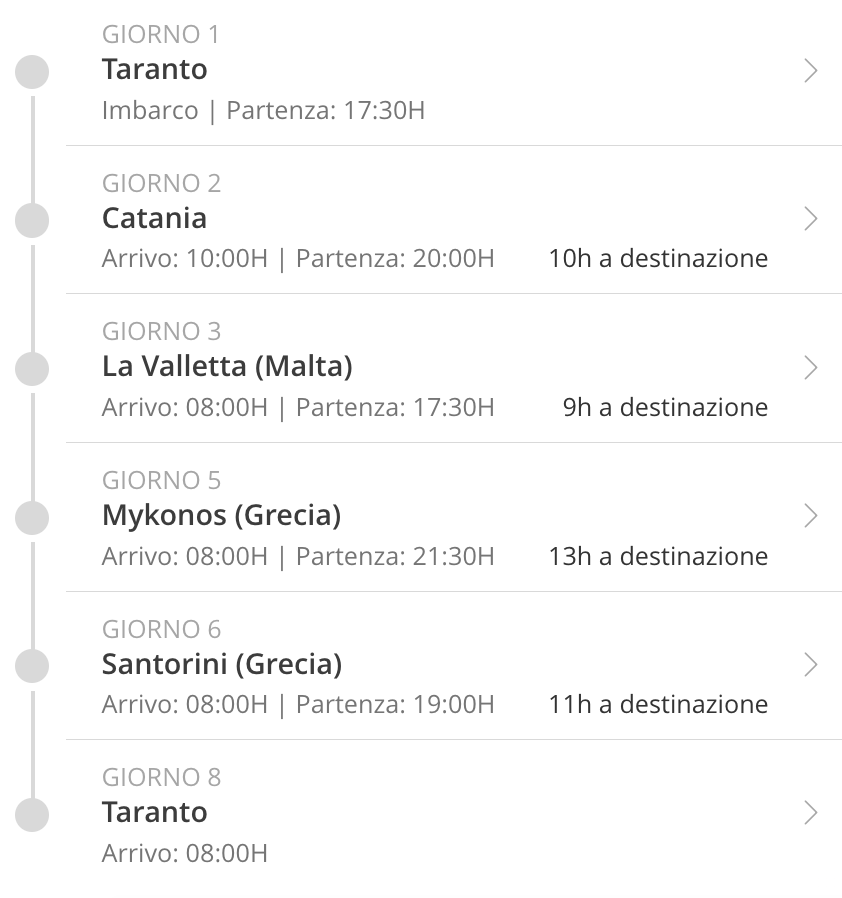Expand Santorini (Grecia) chevron arrow
This screenshot has height=898, width=842.
pos(810,665)
